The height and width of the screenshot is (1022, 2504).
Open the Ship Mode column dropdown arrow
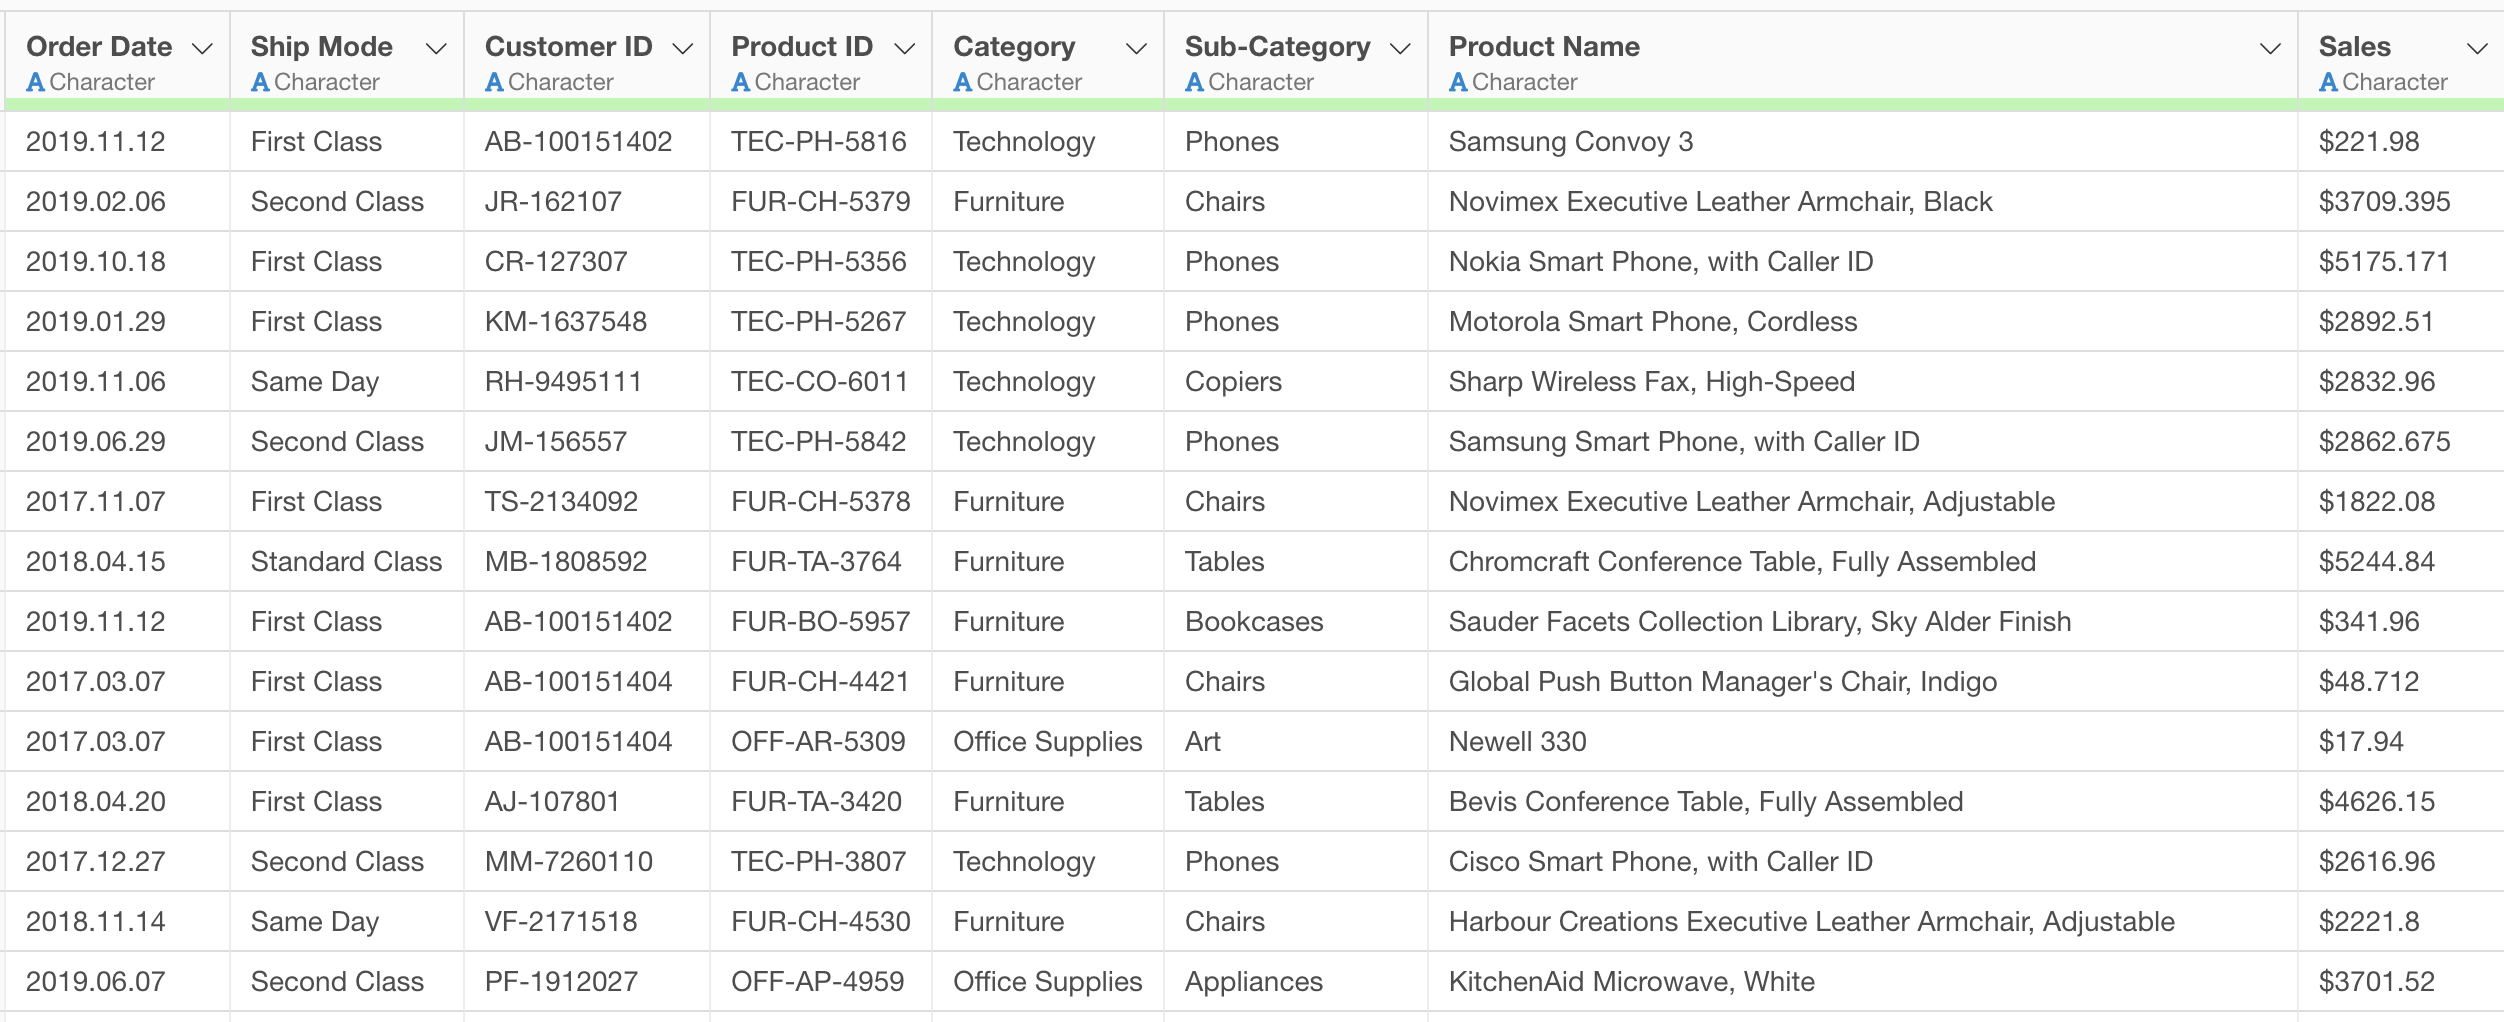[x=436, y=49]
